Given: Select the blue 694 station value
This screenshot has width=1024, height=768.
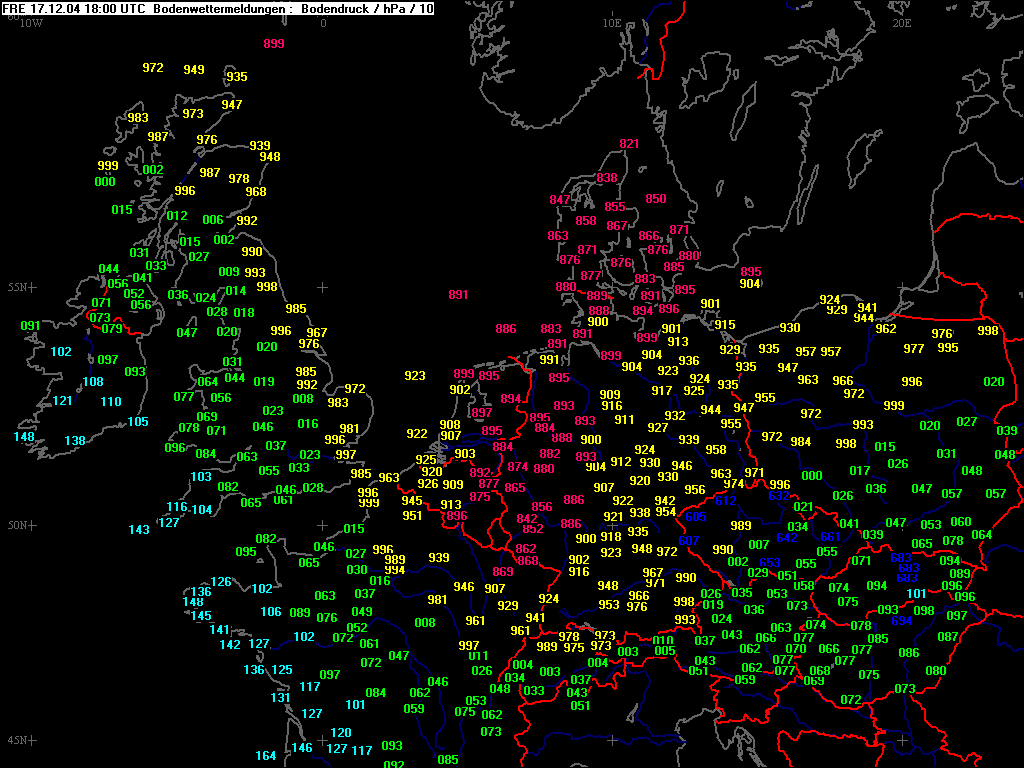Looking at the screenshot, I should (901, 621).
